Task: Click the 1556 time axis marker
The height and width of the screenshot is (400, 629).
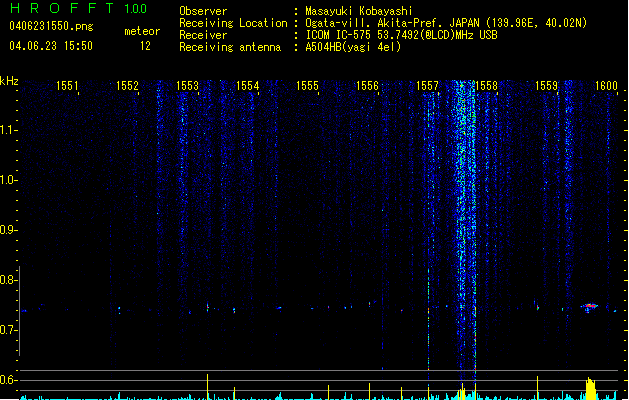Action: [x=367, y=86]
